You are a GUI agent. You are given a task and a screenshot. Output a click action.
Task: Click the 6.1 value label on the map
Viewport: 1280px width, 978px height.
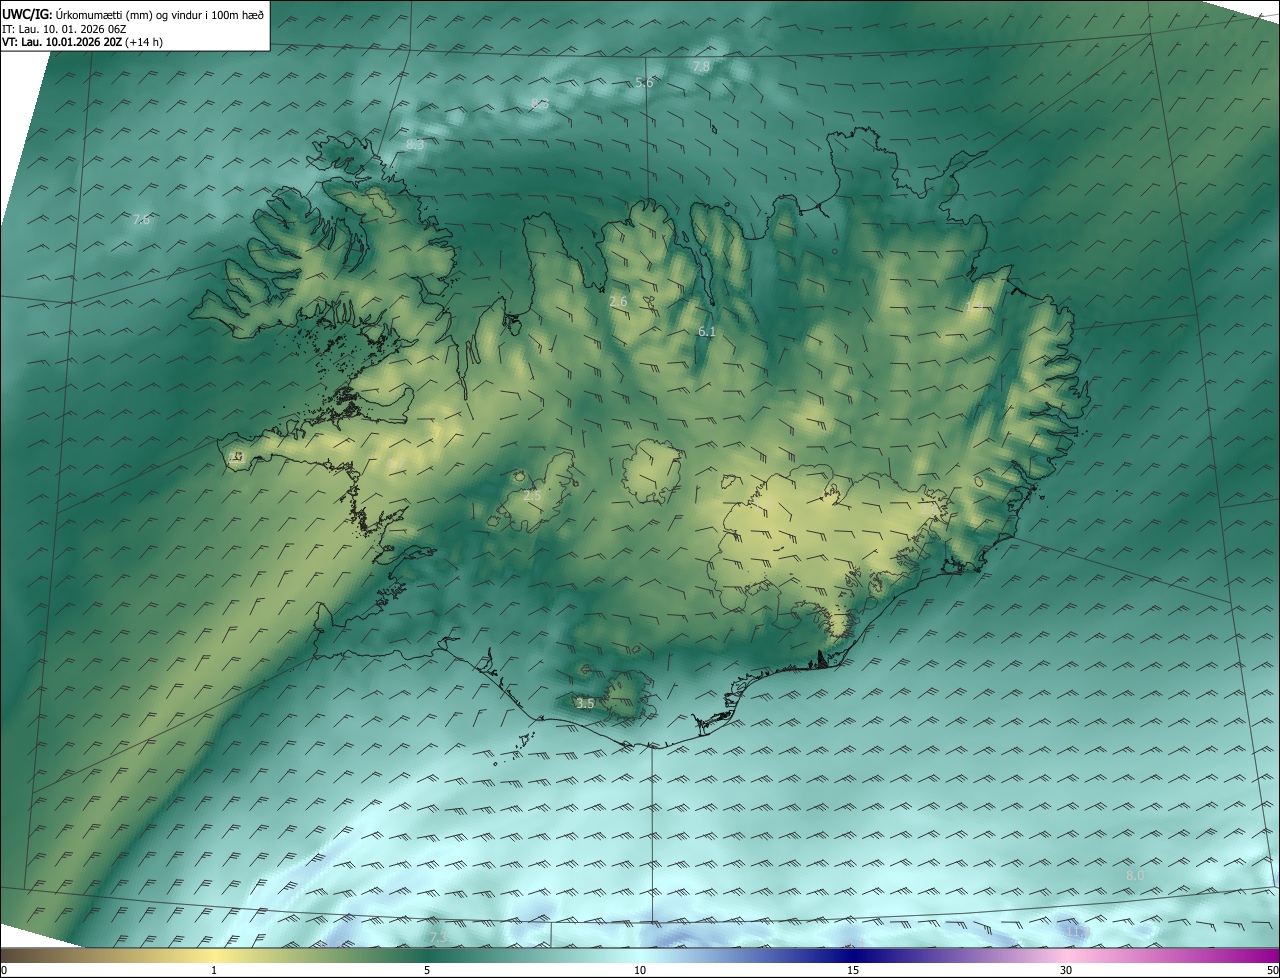coord(707,331)
